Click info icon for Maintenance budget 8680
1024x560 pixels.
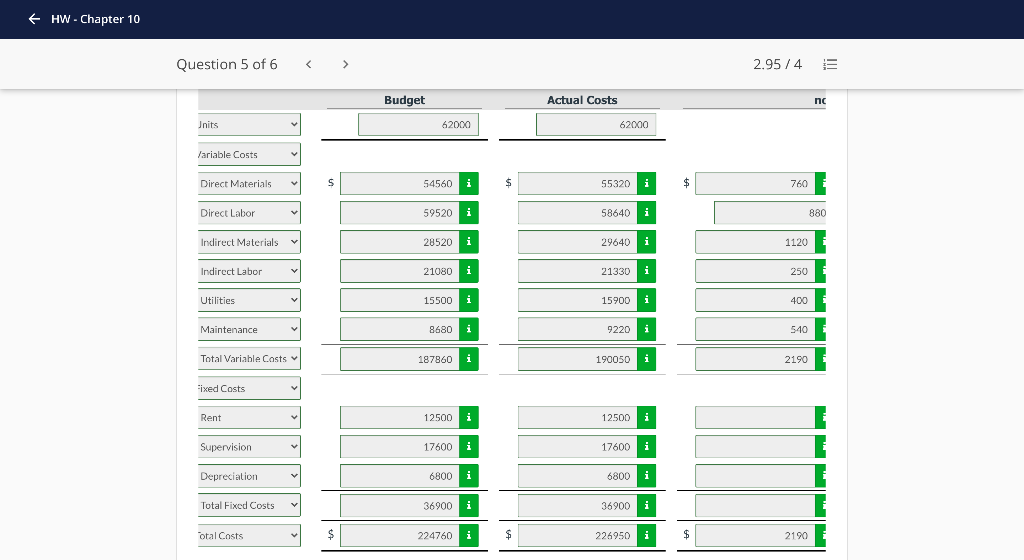point(469,330)
